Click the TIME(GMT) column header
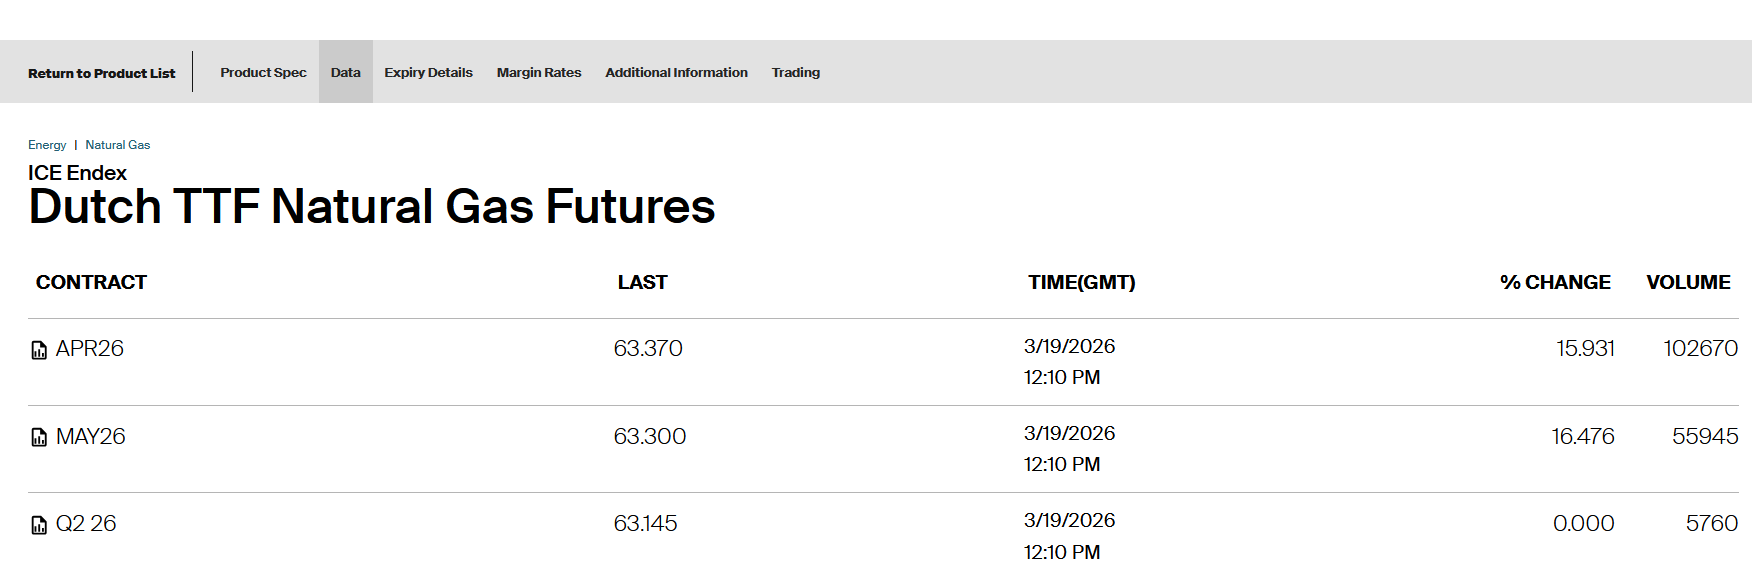This screenshot has width=1752, height=567. click(1081, 282)
